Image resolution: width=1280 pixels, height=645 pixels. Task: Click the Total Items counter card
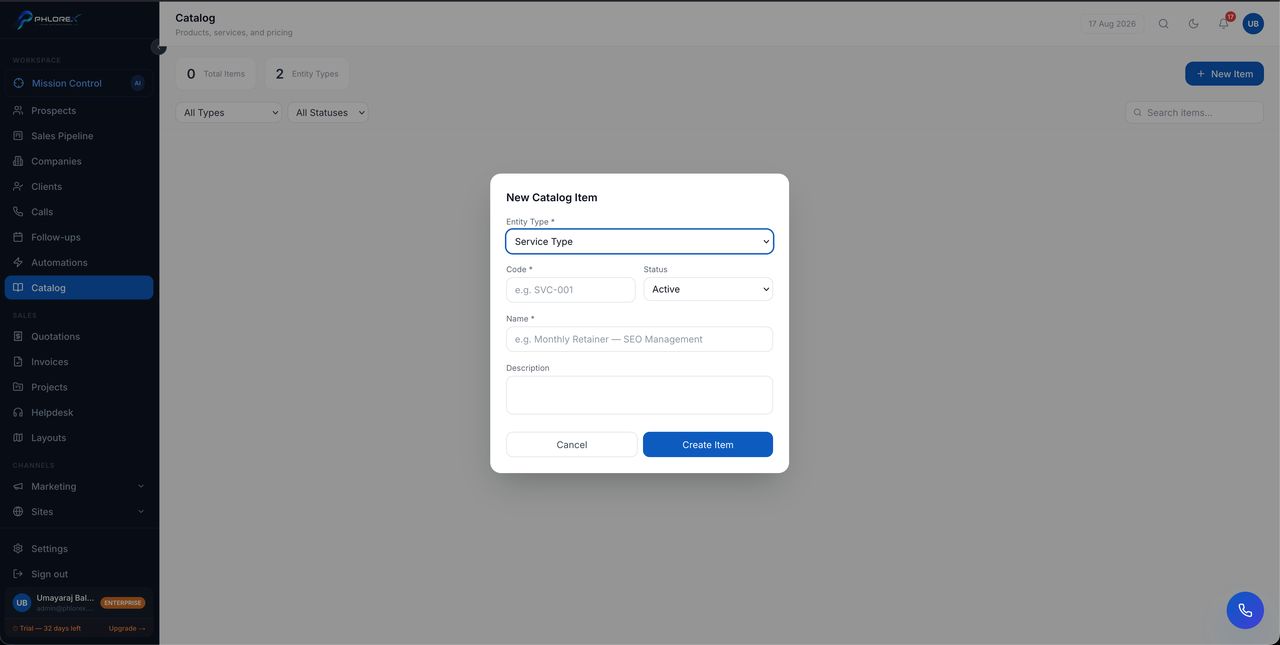[x=215, y=73]
